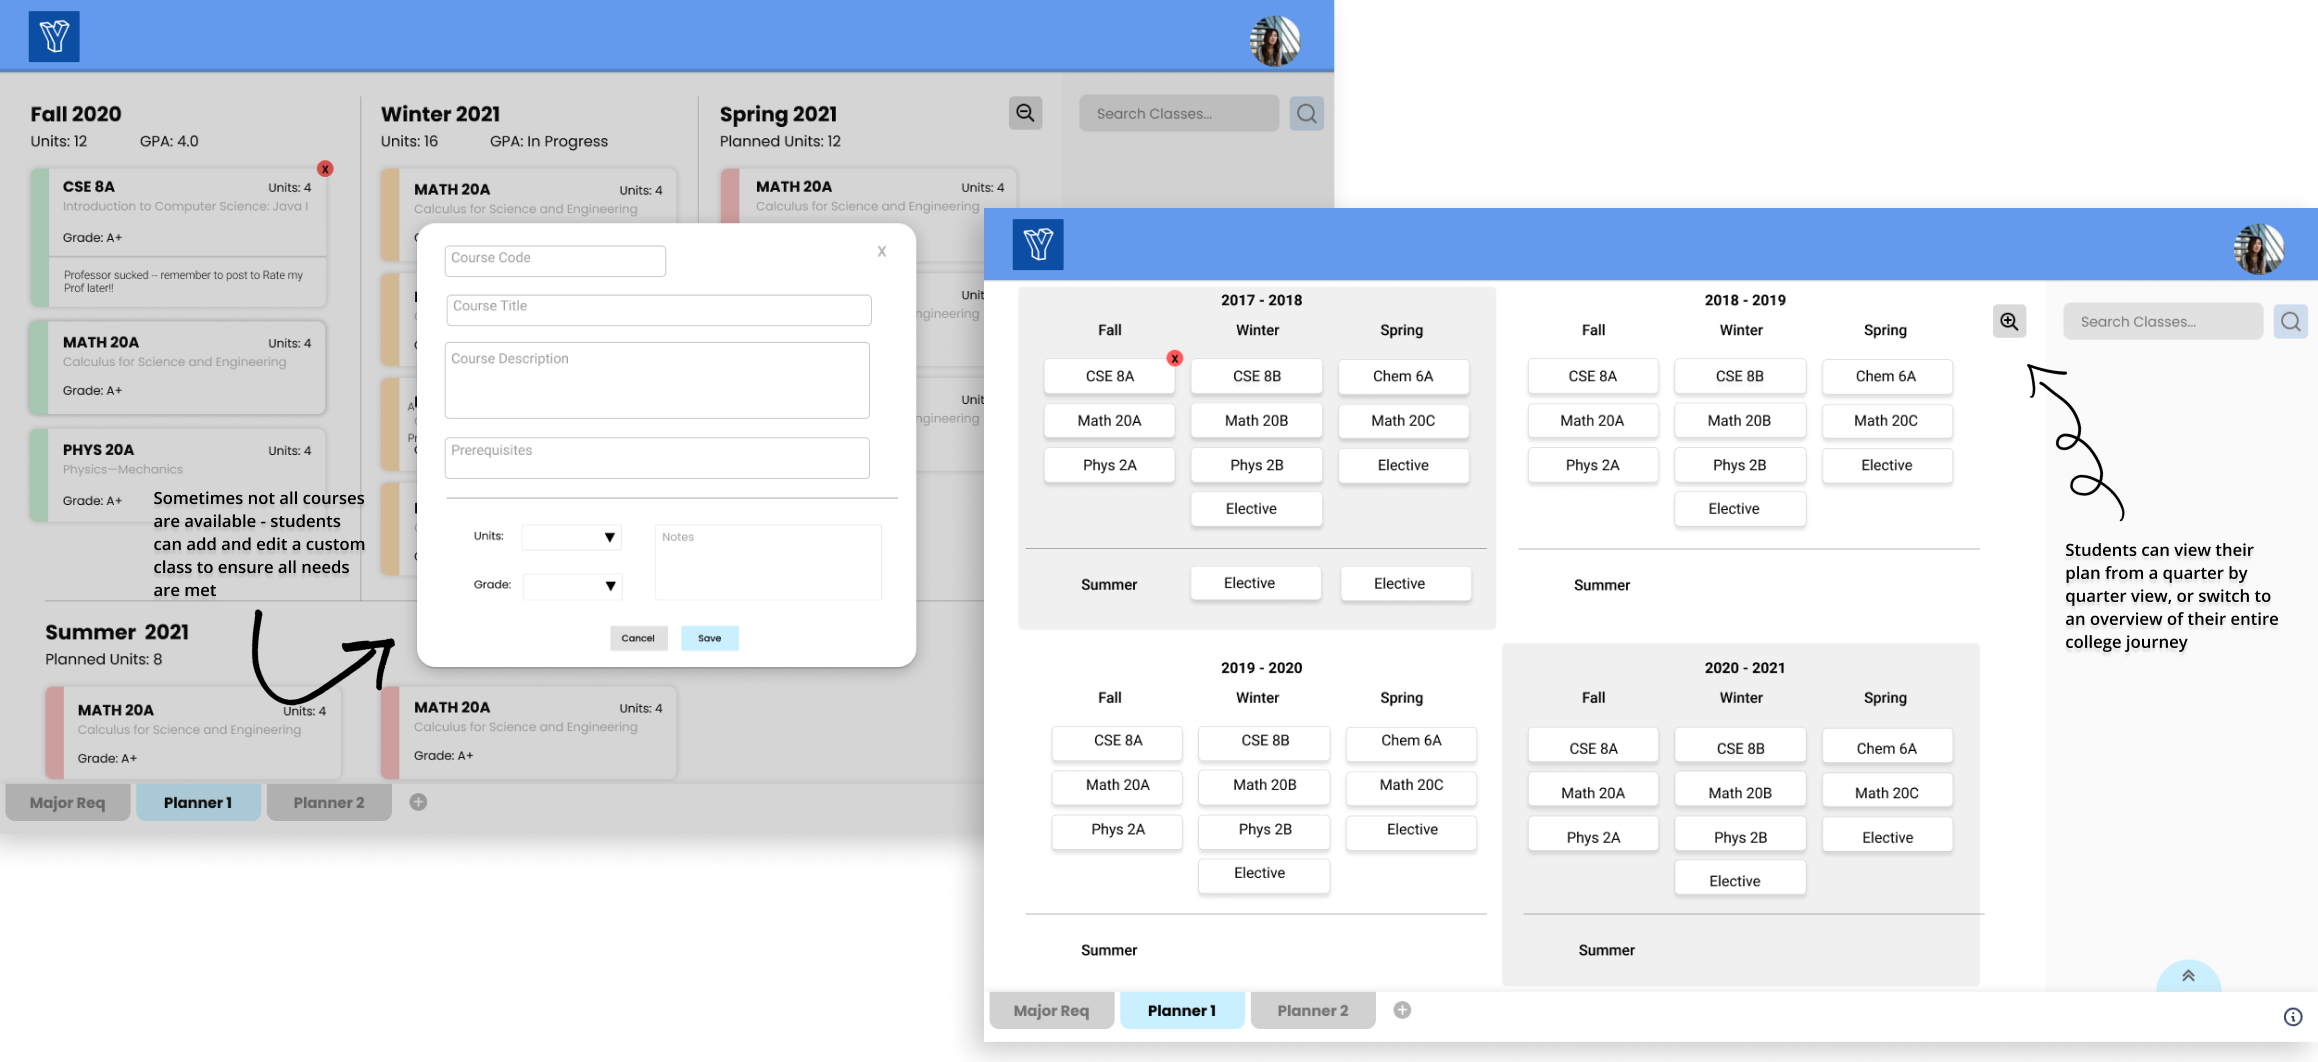The width and height of the screenshot is (2318, 1062).
Task: Select Math 20B chip in 2017 - 2018 Winter
Action: (x=1256, y=420)
